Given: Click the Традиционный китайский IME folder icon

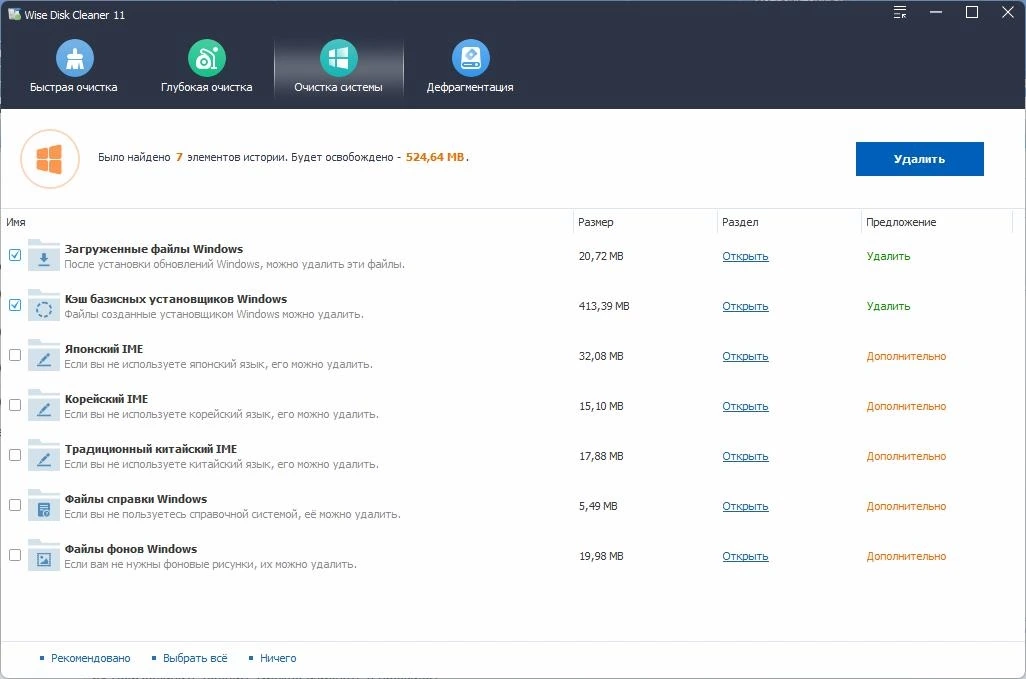Looking at the screenshot, I should (x=44, y=456).
